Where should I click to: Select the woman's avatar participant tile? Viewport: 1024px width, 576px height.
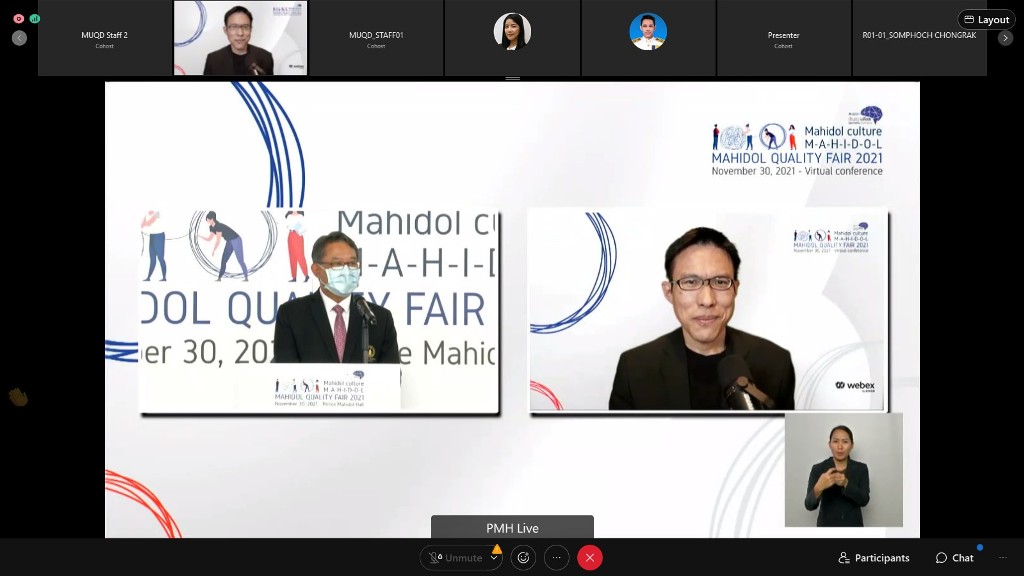pos(512,38)
